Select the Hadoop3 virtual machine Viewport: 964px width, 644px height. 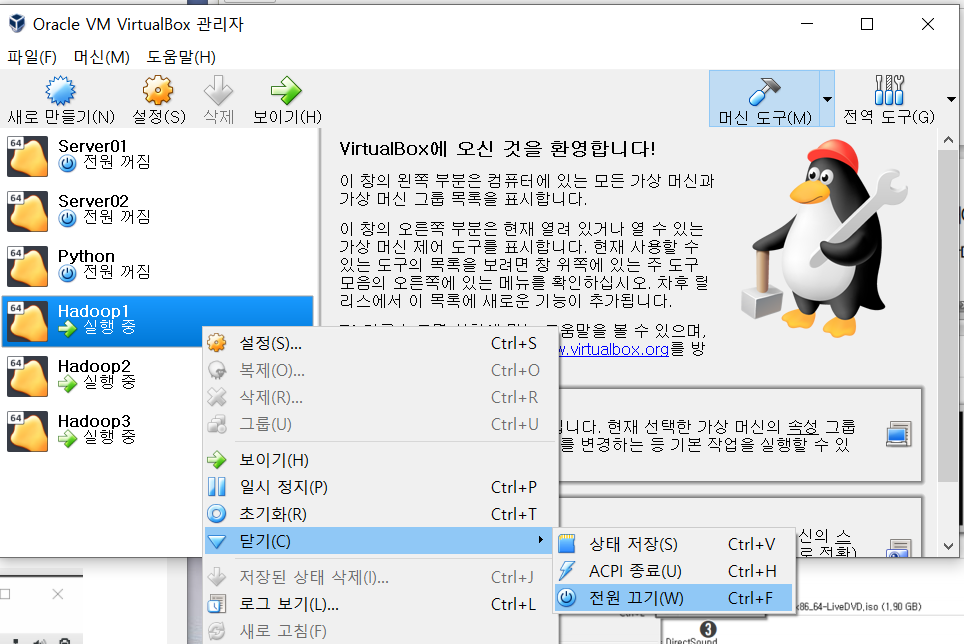tap(157, 431)
